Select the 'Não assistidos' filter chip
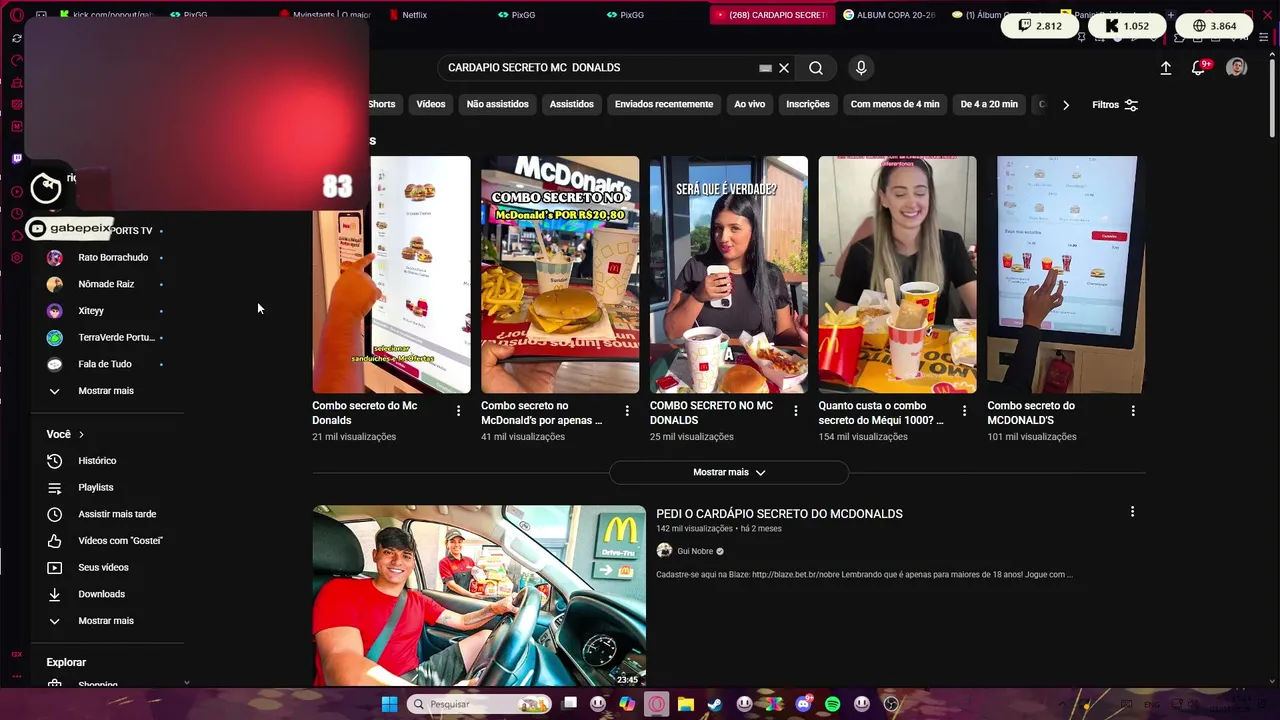Screen dimensions: 1280x720 (497, 104)
